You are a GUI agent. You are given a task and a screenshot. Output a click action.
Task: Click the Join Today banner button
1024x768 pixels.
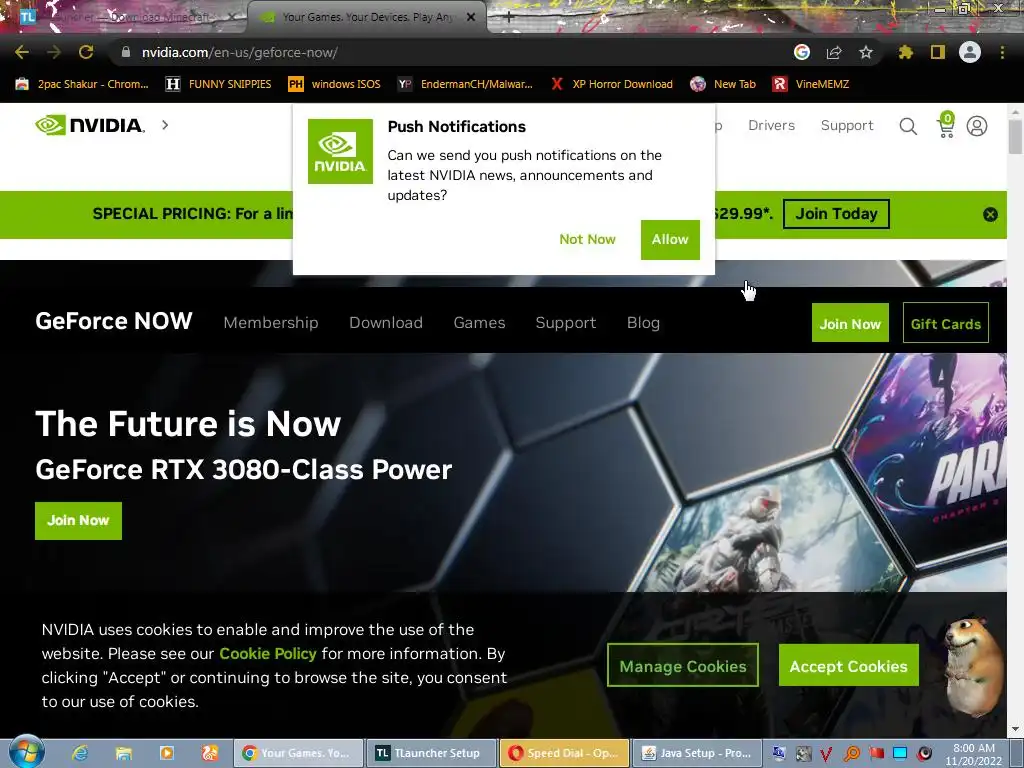tap(836, 214)
